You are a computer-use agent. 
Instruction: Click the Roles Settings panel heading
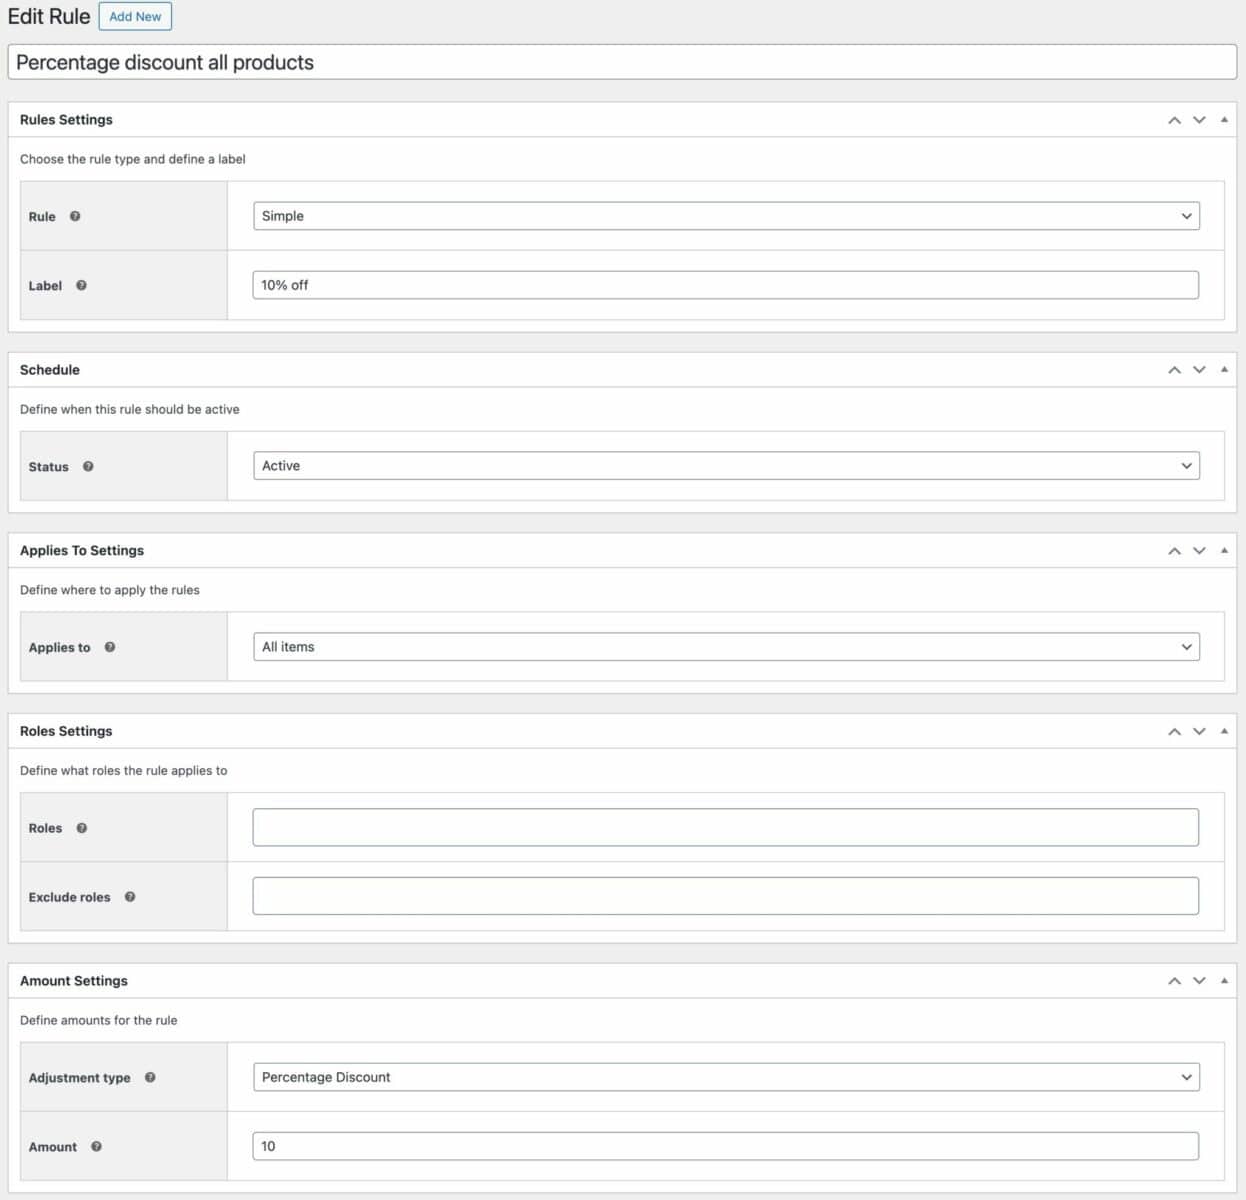click(x=66, y=732)
